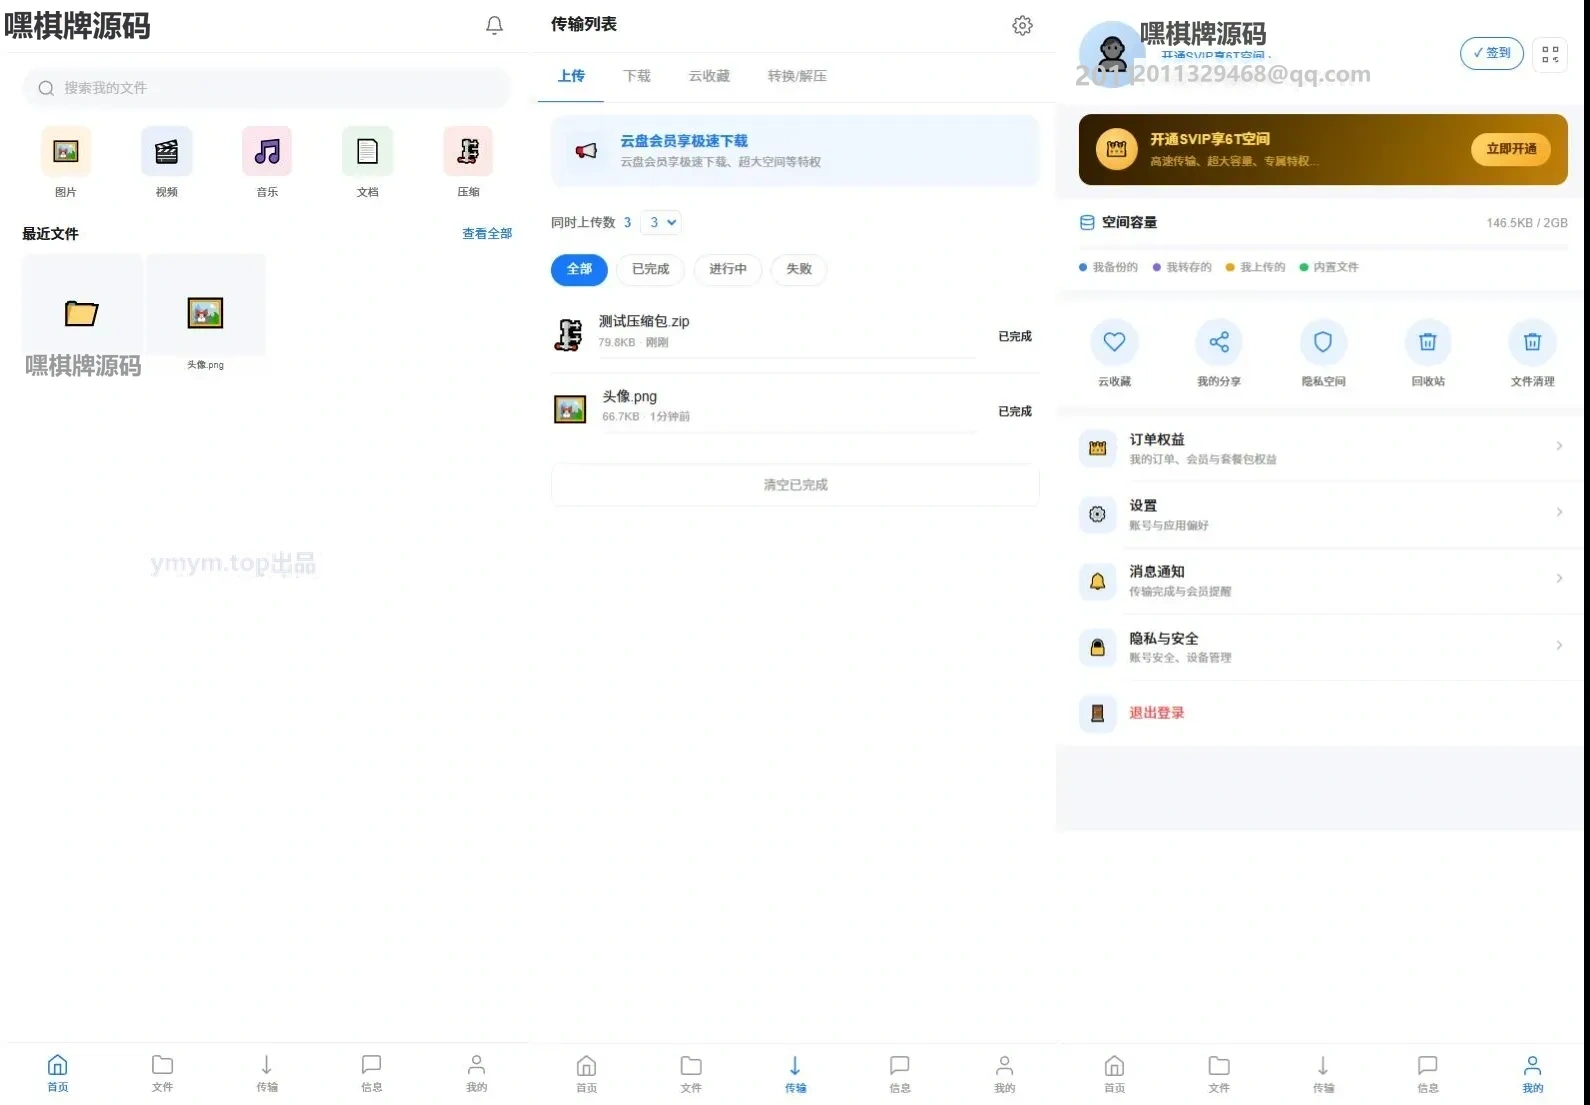Tap the profile avatar picture

tap(1111, 52)
